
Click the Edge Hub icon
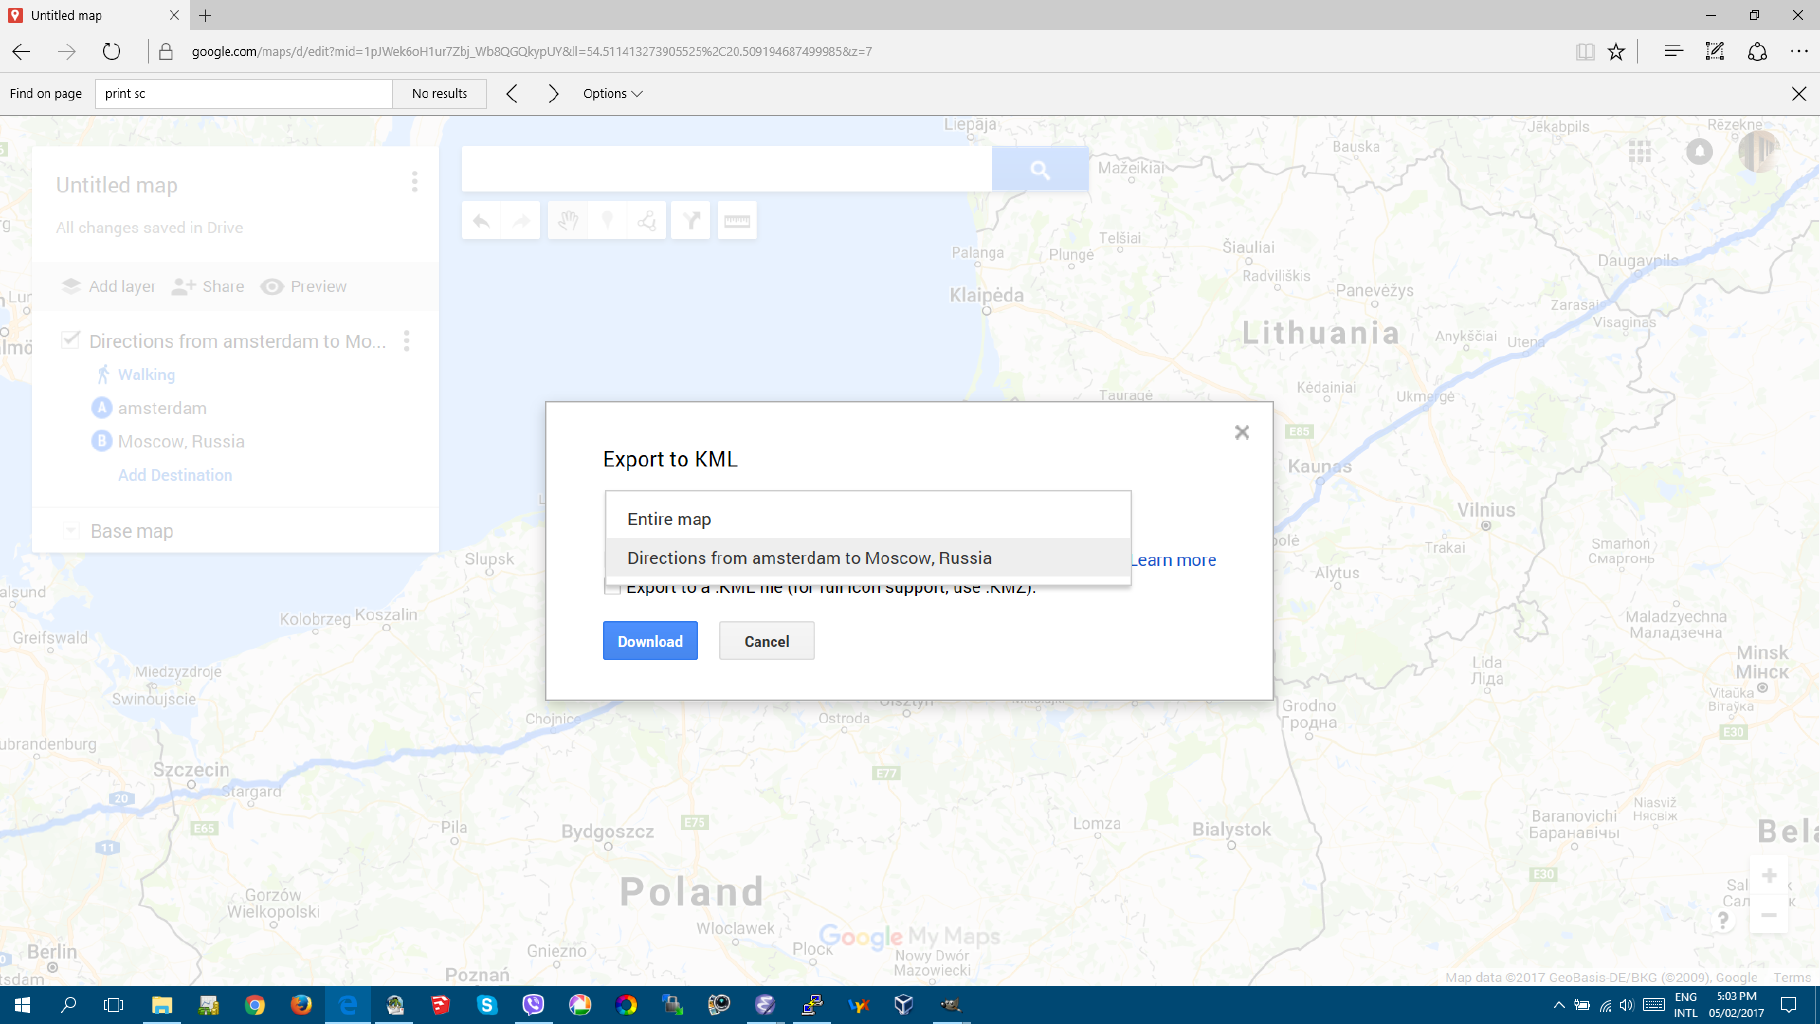[x=1673, y=52]
